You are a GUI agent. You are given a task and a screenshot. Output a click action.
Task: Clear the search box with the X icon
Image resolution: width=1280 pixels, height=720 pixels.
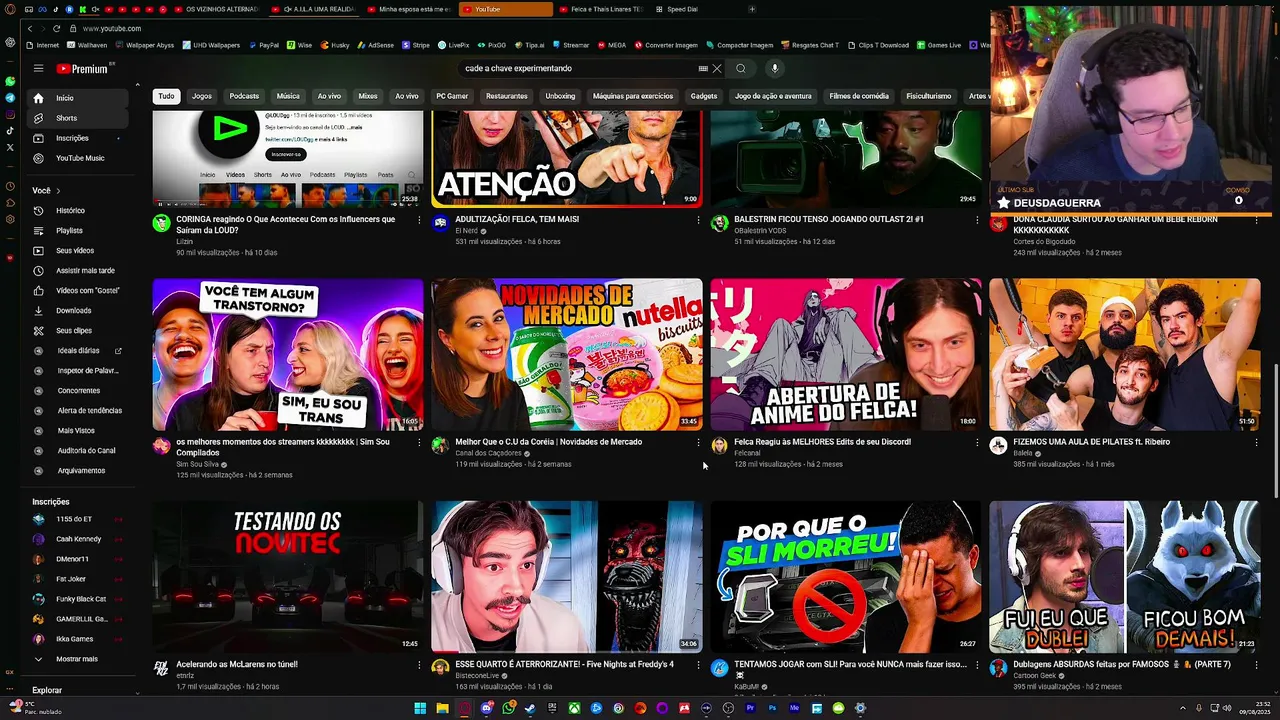[x=717, y=68]
